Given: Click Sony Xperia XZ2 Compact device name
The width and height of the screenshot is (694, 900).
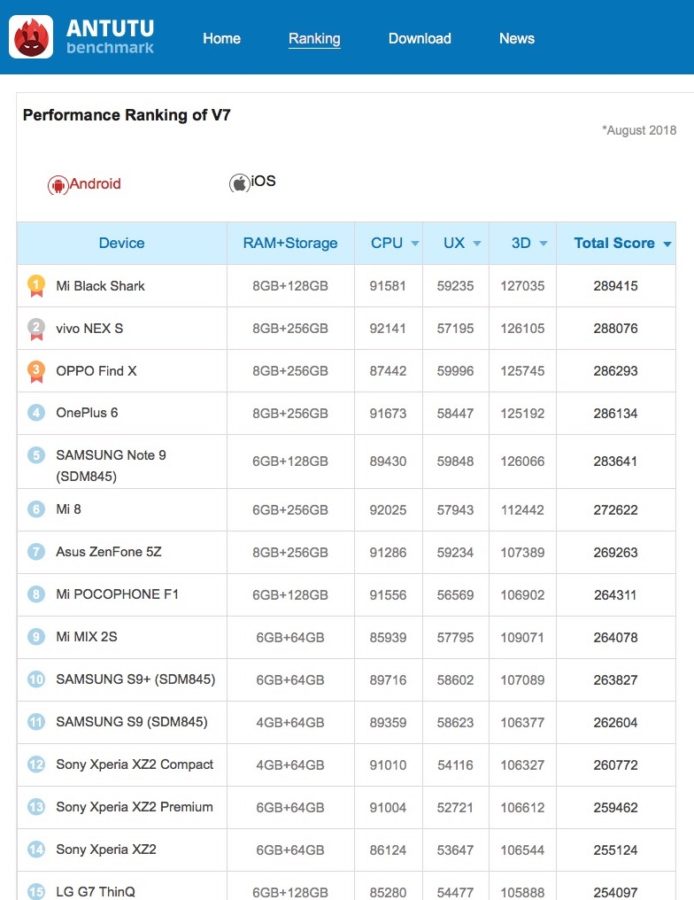Looking at the screenshot, I should click(134, 765).
